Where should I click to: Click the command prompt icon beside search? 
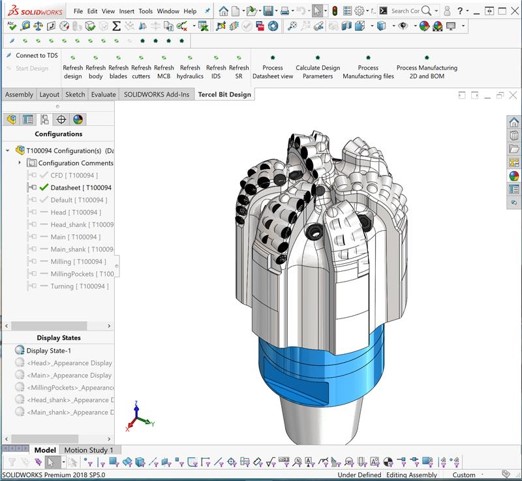pos(383,11)
